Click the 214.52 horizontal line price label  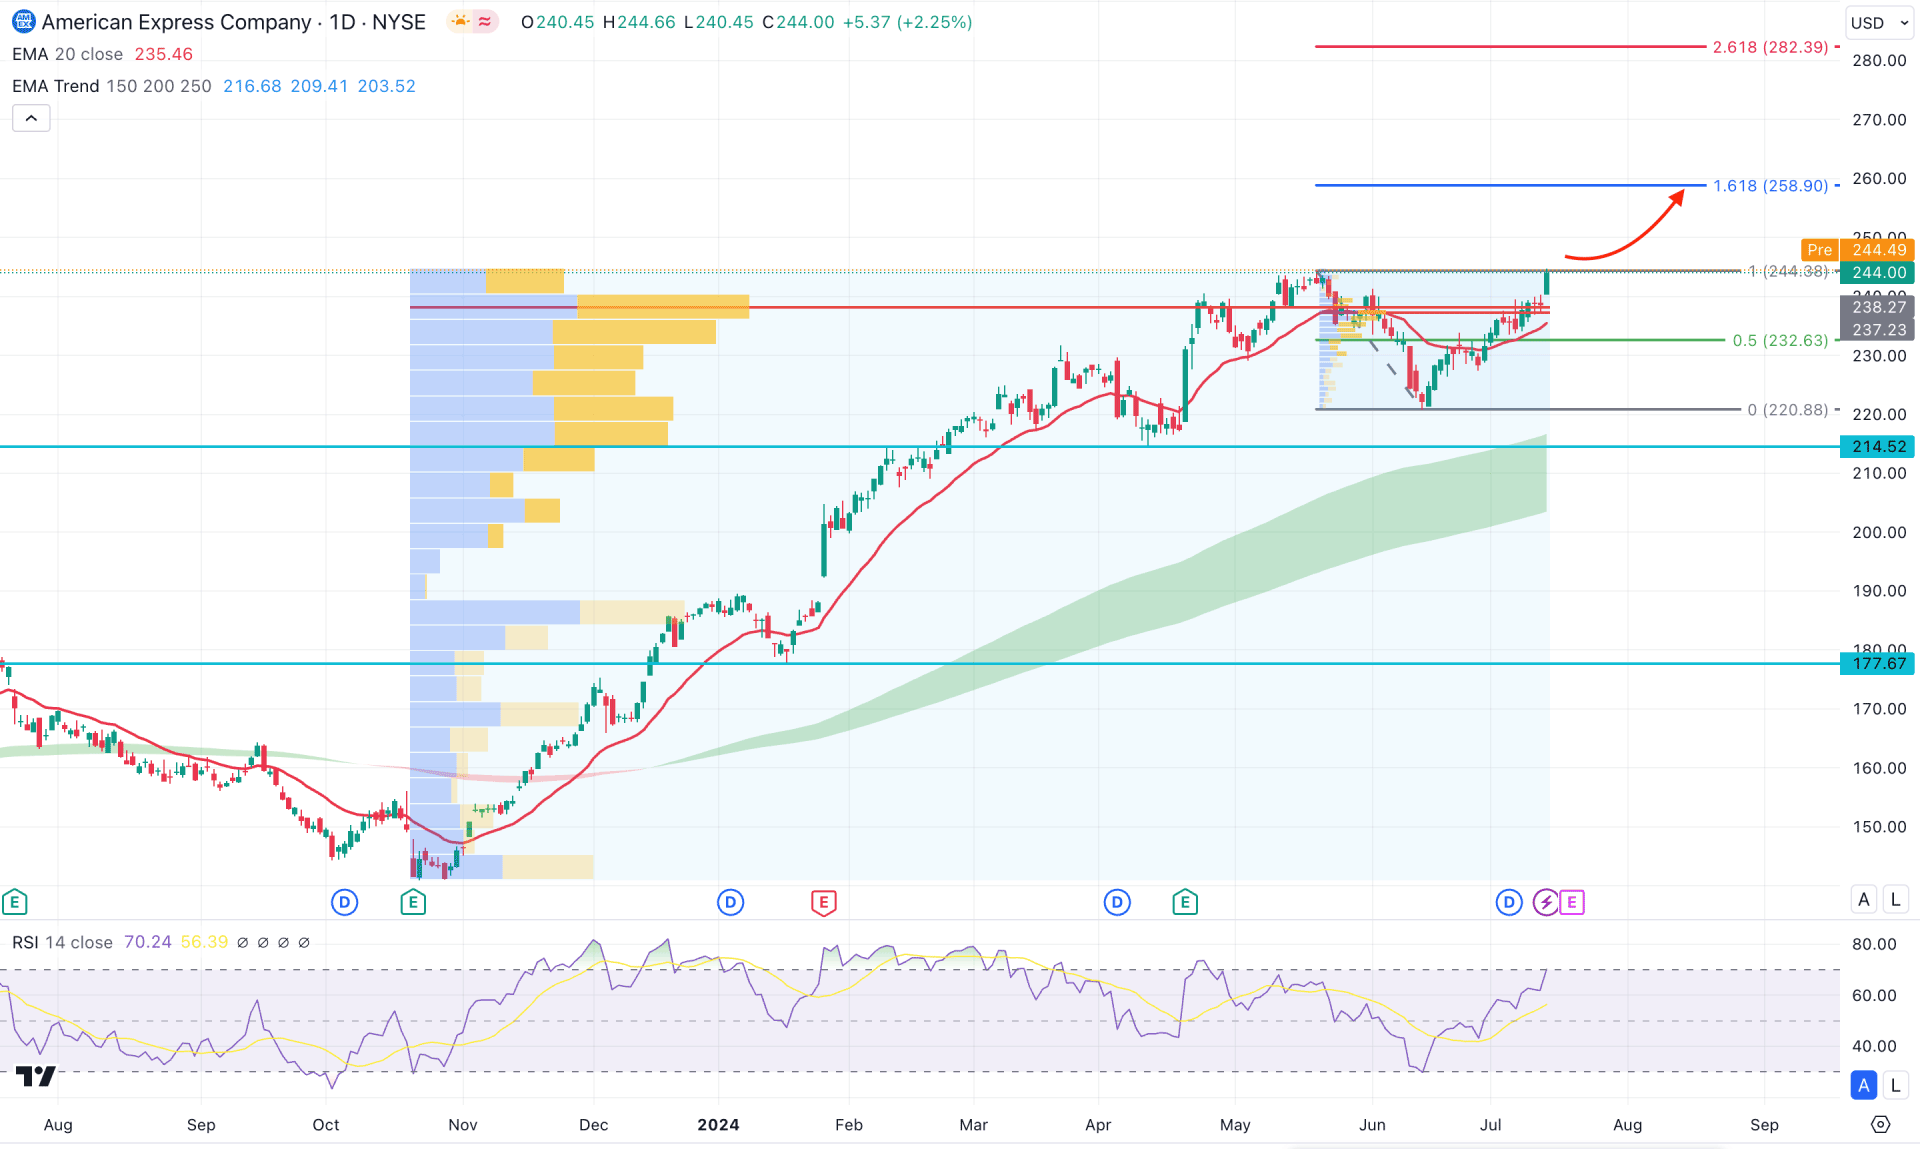[x=1877, y=446]
